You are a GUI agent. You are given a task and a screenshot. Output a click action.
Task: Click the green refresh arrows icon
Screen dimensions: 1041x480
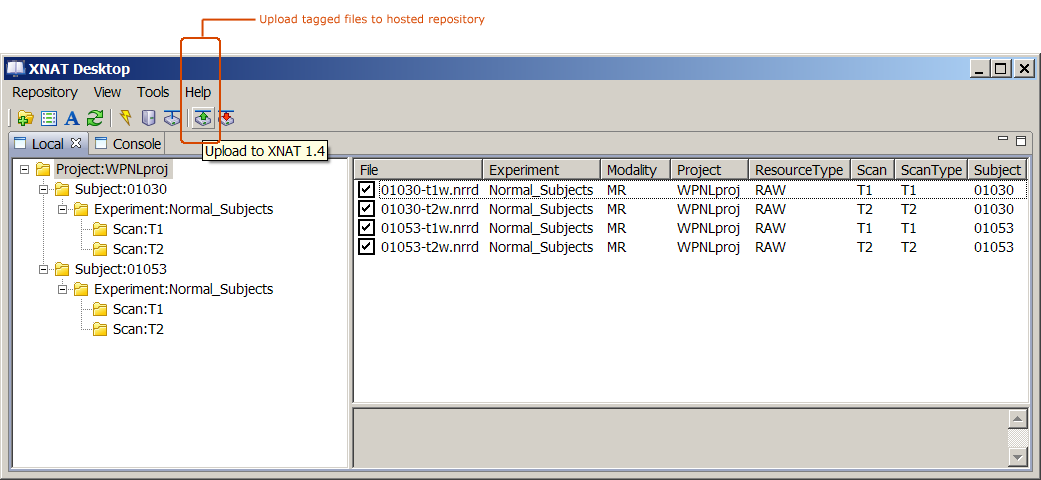(x=95, y=118)
